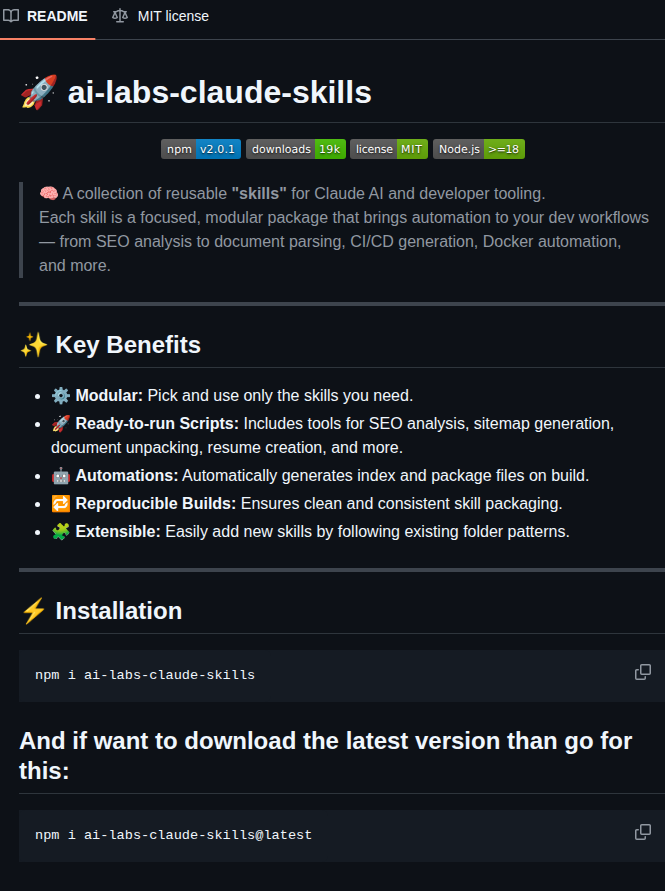This screenshot has width=665, height=891.
Task: Switch to the MIT license tab
Action: pos(160,16)
